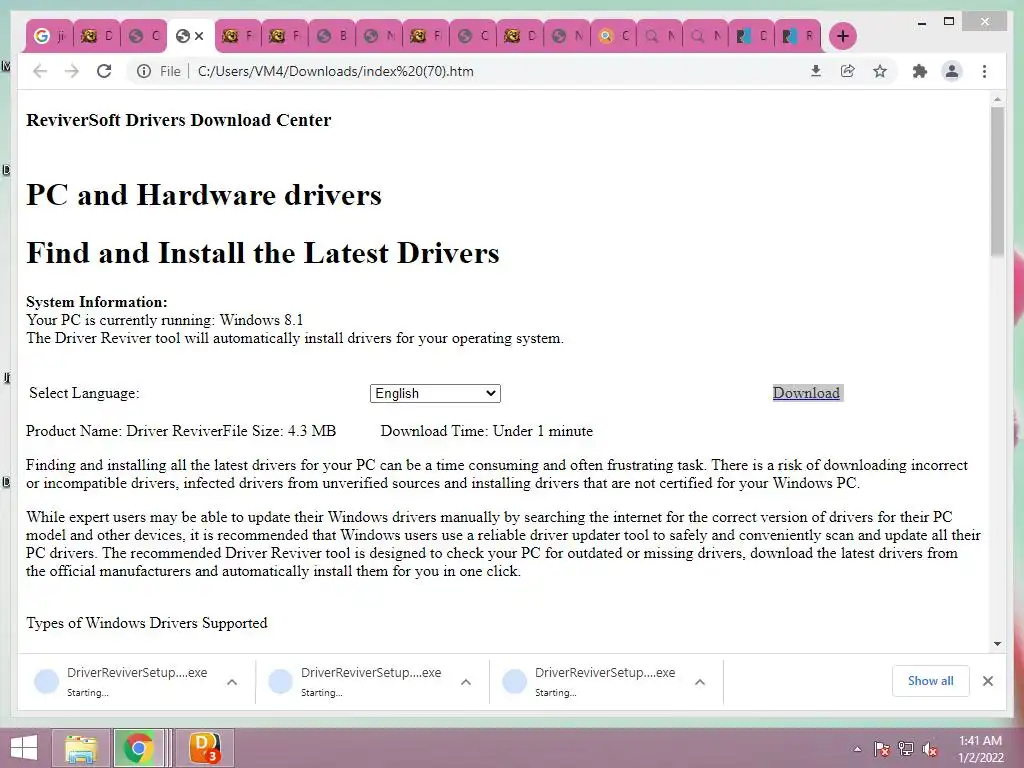Reload the current page
This screenshot has height=768, width=1024.
[x=104, y=71]
